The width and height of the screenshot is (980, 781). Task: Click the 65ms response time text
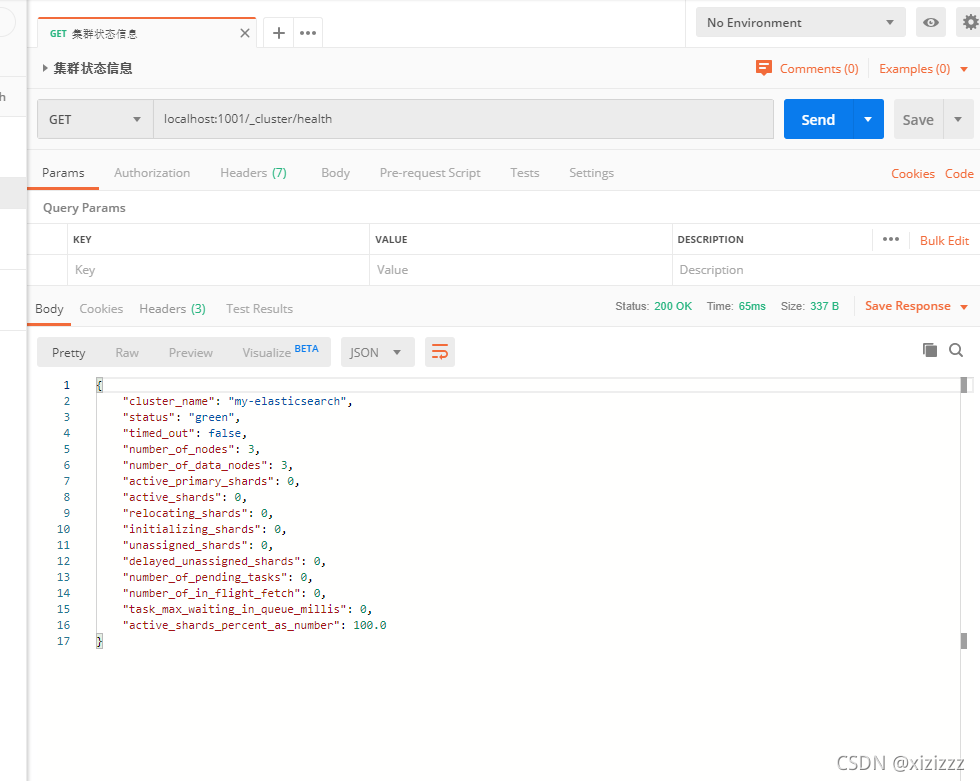point(752,306)
